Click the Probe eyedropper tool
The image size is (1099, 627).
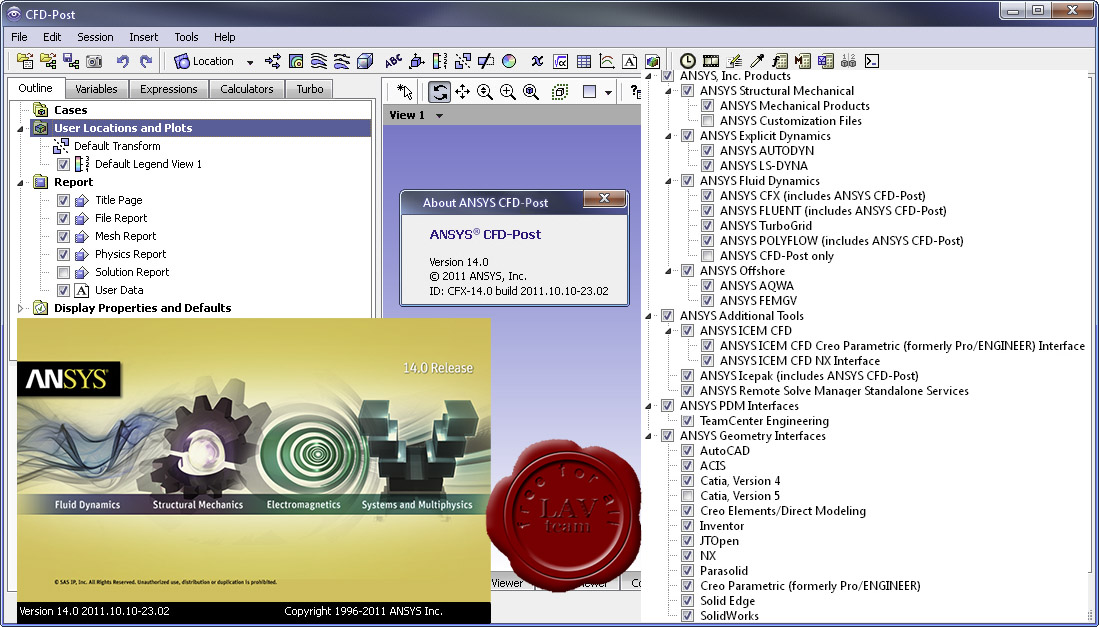757,61
